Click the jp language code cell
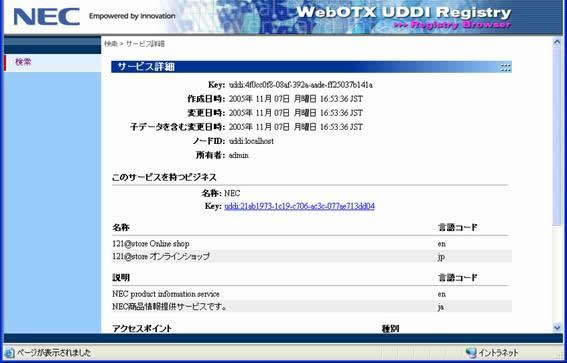 coord(441,257)
